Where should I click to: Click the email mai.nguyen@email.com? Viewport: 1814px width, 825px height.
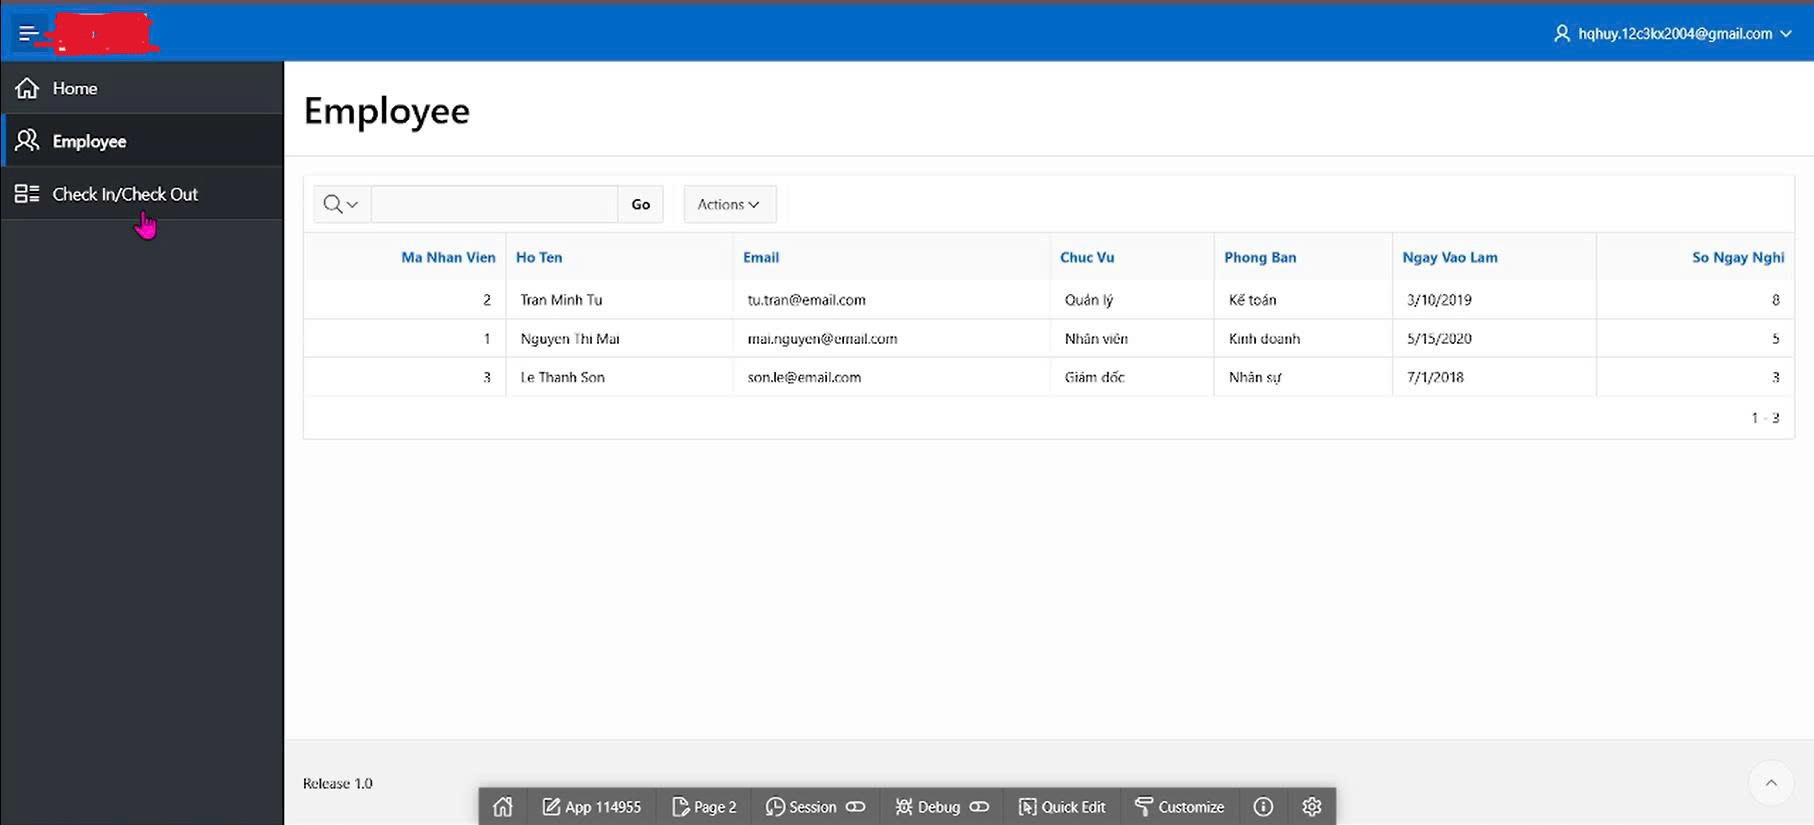click(822, 339)
